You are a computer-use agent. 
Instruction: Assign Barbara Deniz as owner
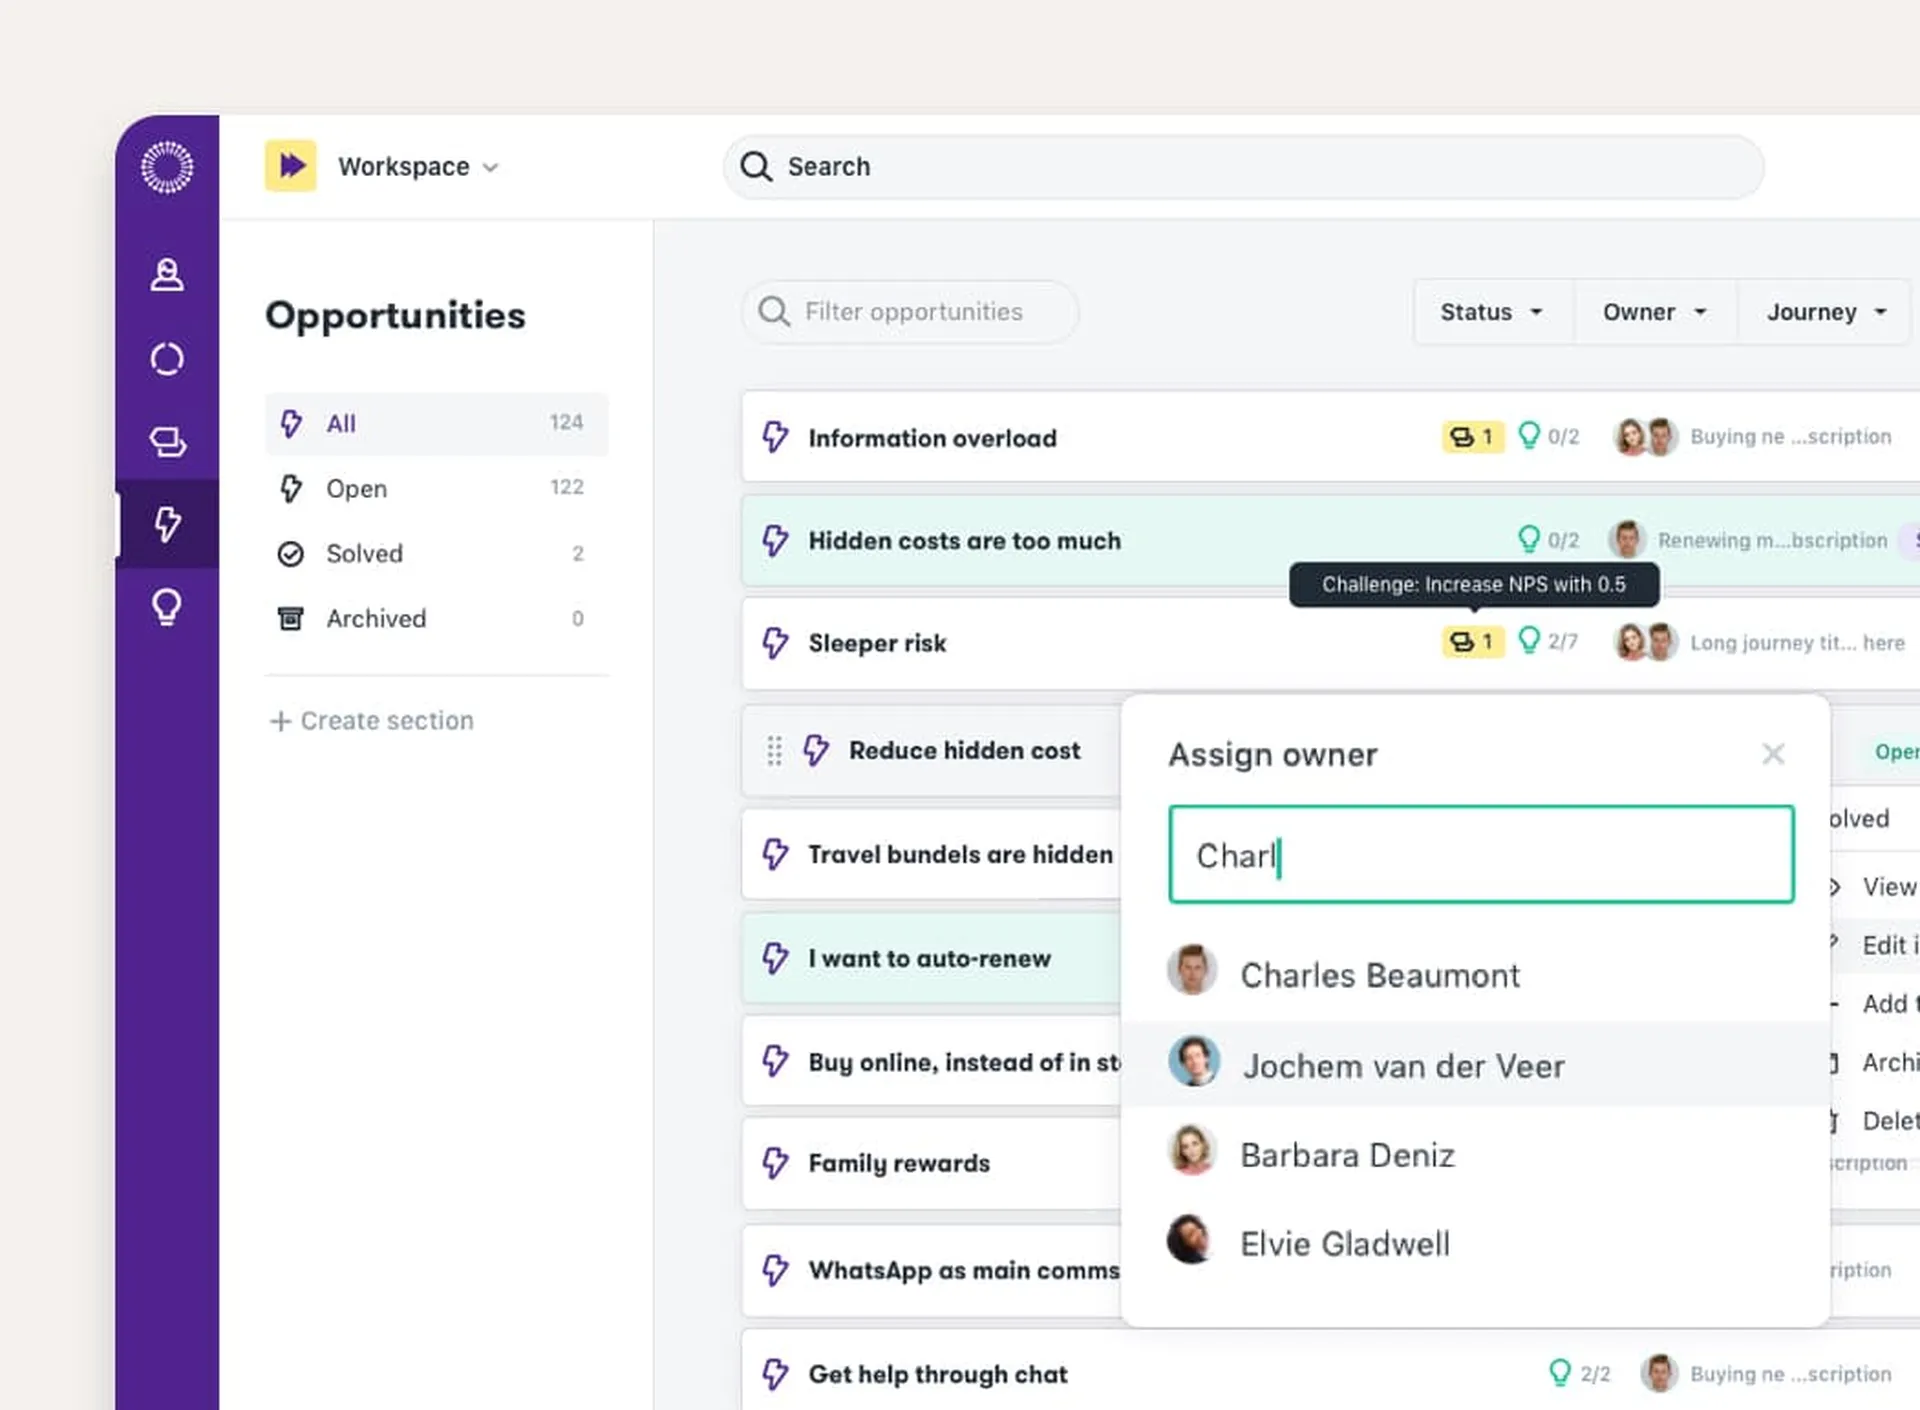[x=1476, y=1155]
